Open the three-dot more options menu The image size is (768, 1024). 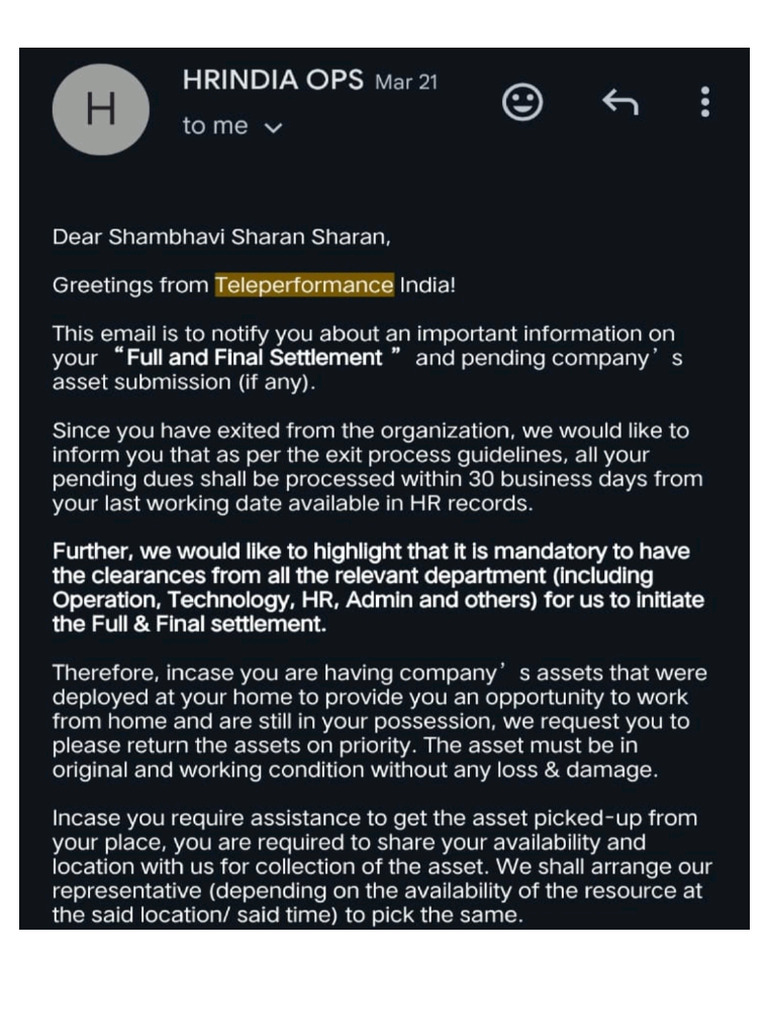coord(705,102)
